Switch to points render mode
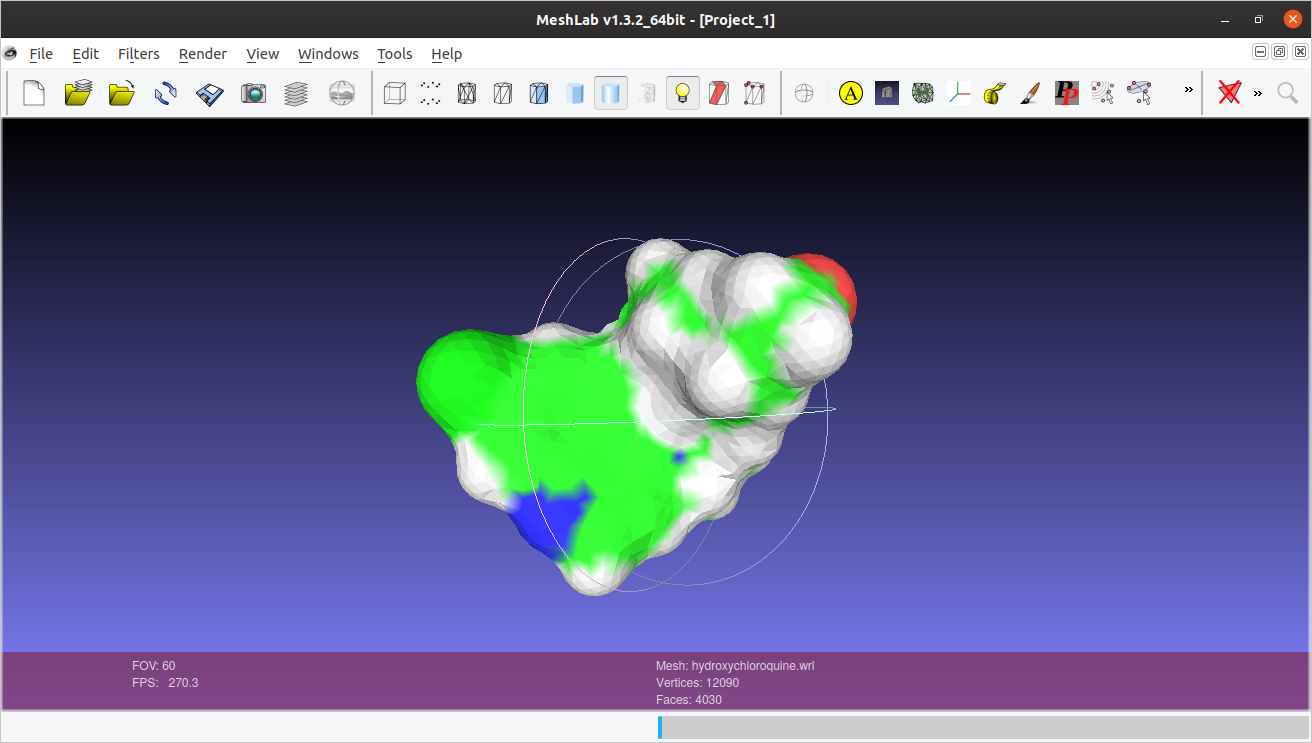 tap(431, 93)
